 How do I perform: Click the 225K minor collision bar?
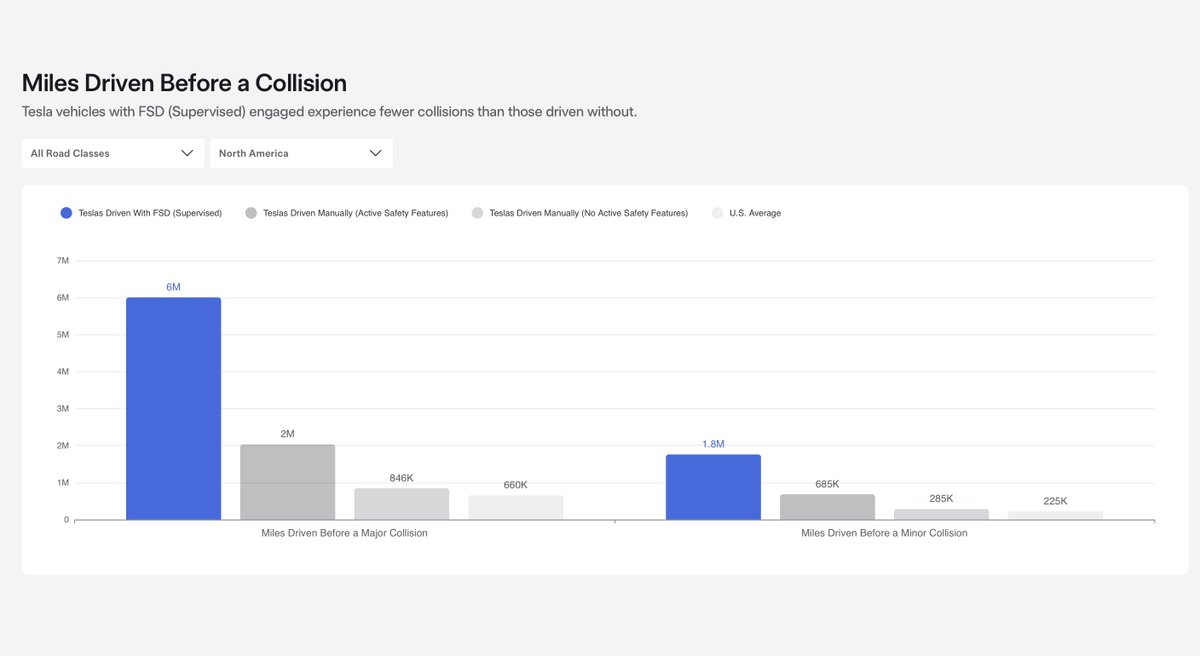click(x=1055, y=516)
